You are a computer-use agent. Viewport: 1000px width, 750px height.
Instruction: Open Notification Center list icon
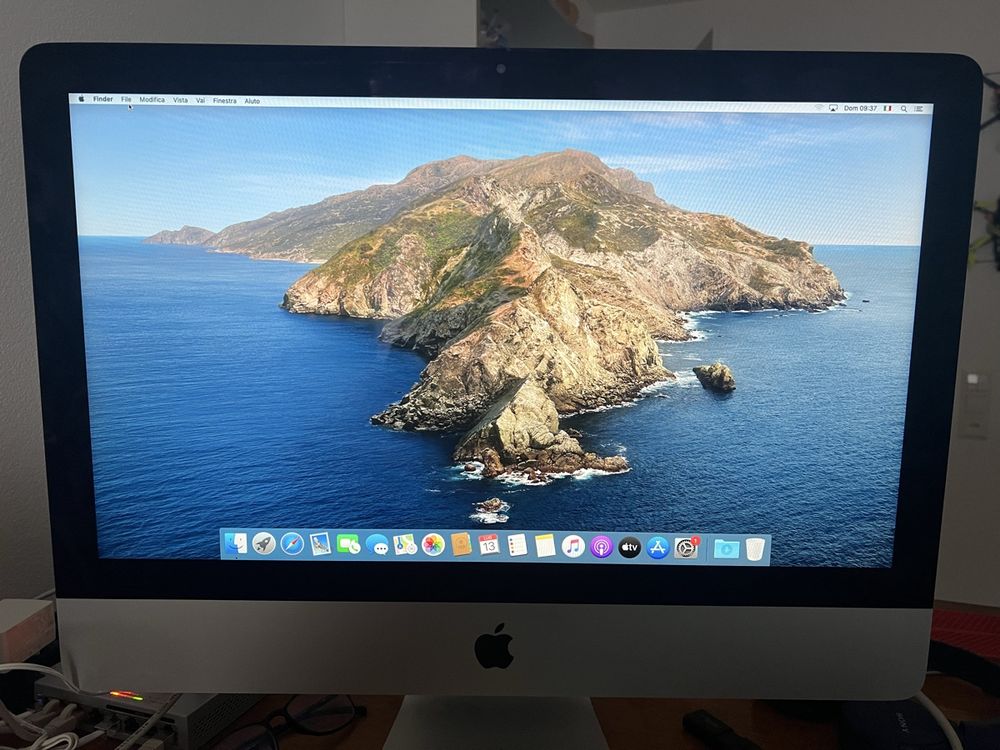coord(919,110)
